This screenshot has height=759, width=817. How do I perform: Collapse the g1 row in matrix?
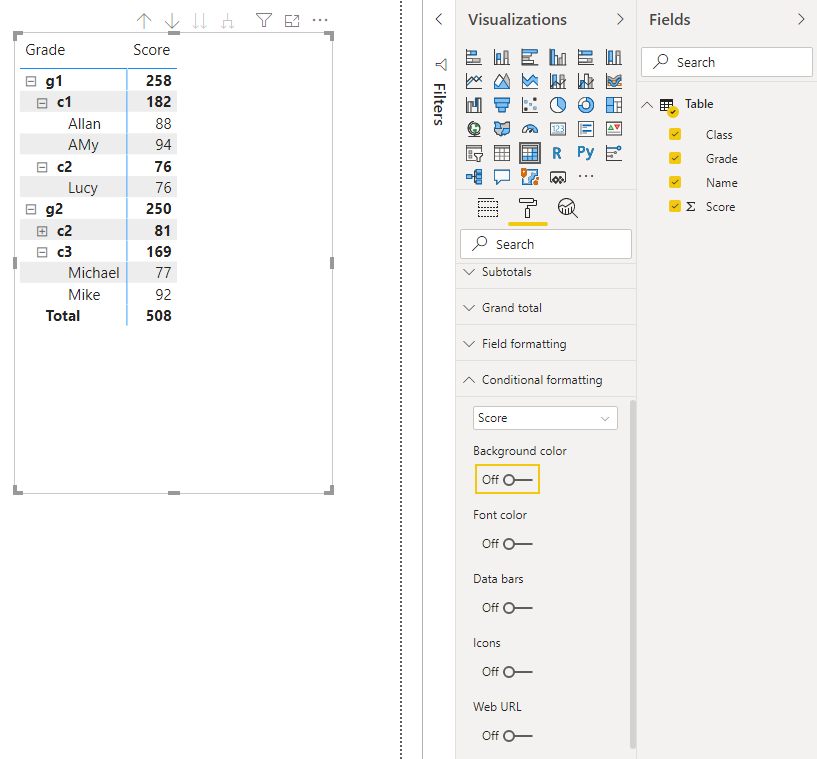pyautogui.click(x=31, y=81)
